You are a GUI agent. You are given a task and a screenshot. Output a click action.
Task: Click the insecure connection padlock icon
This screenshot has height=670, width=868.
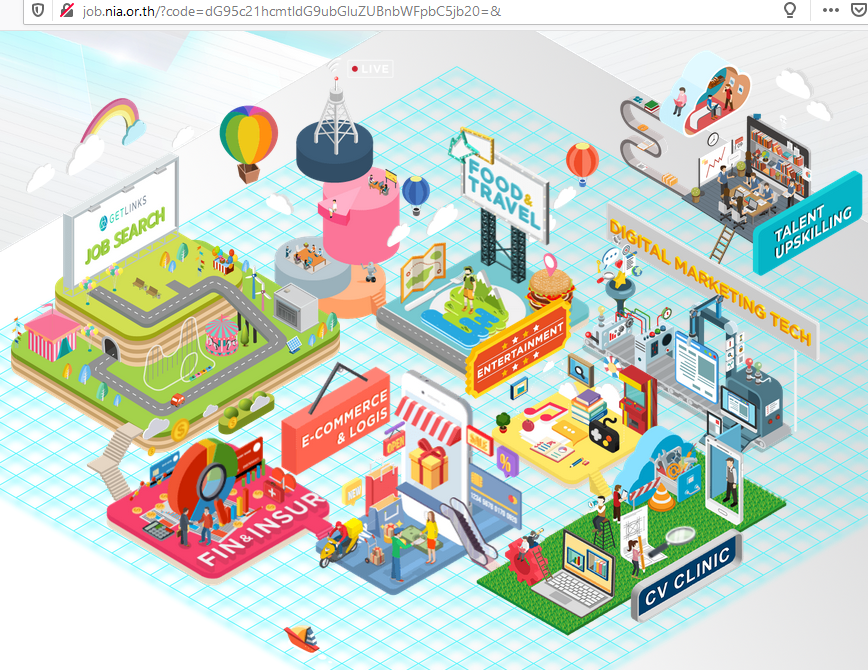coord(67,10)
